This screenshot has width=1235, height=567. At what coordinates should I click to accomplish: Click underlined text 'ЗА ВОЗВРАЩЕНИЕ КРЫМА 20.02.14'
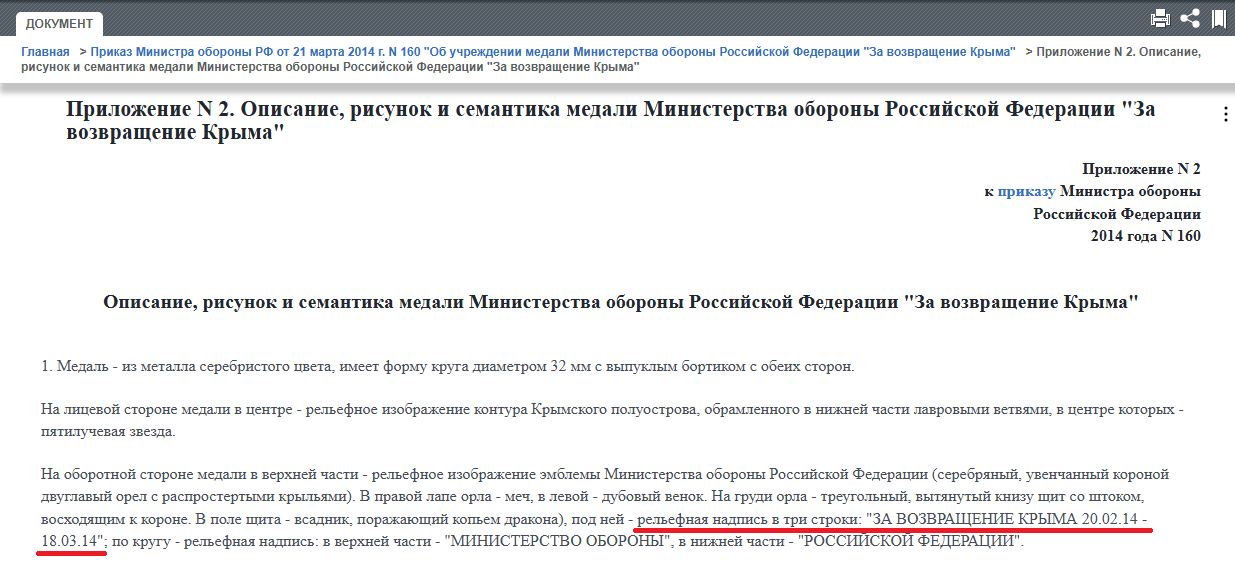click(x=1004, y=519)
